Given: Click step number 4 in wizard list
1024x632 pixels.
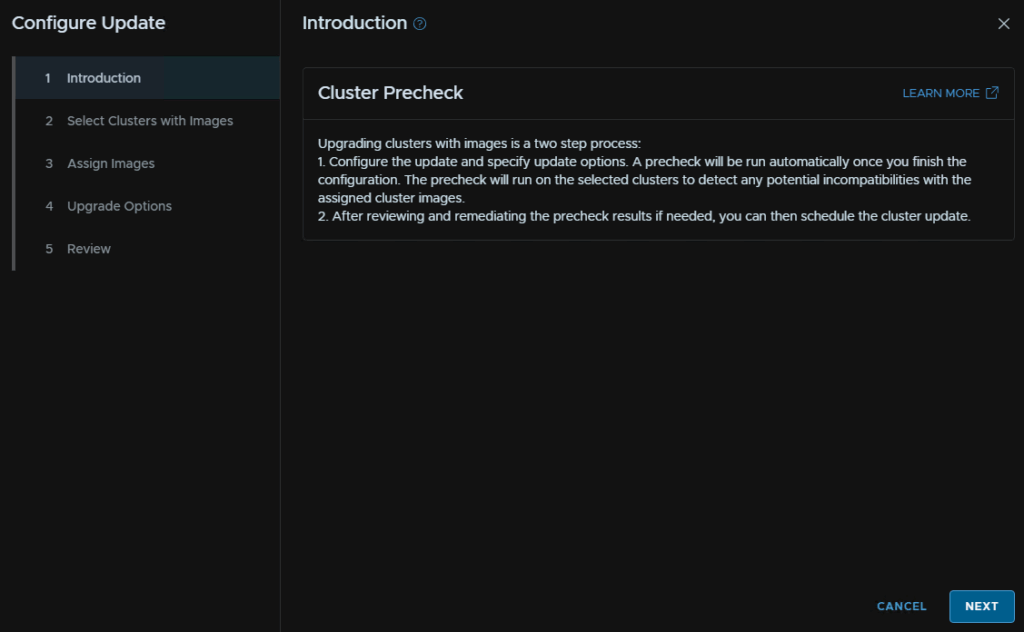Looking at the screenshot, I should pyautogui.click(x=48, y=206).
